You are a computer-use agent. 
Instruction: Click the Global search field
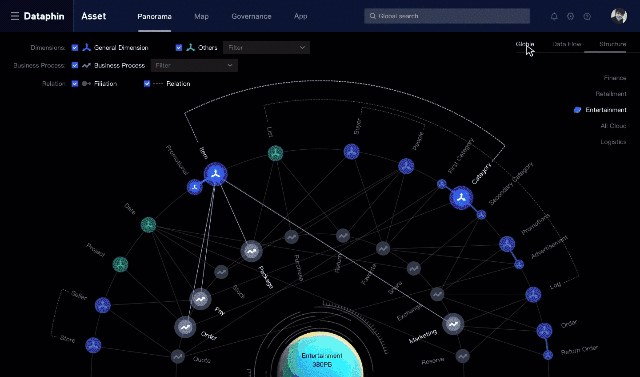click(x=447, y=16)
